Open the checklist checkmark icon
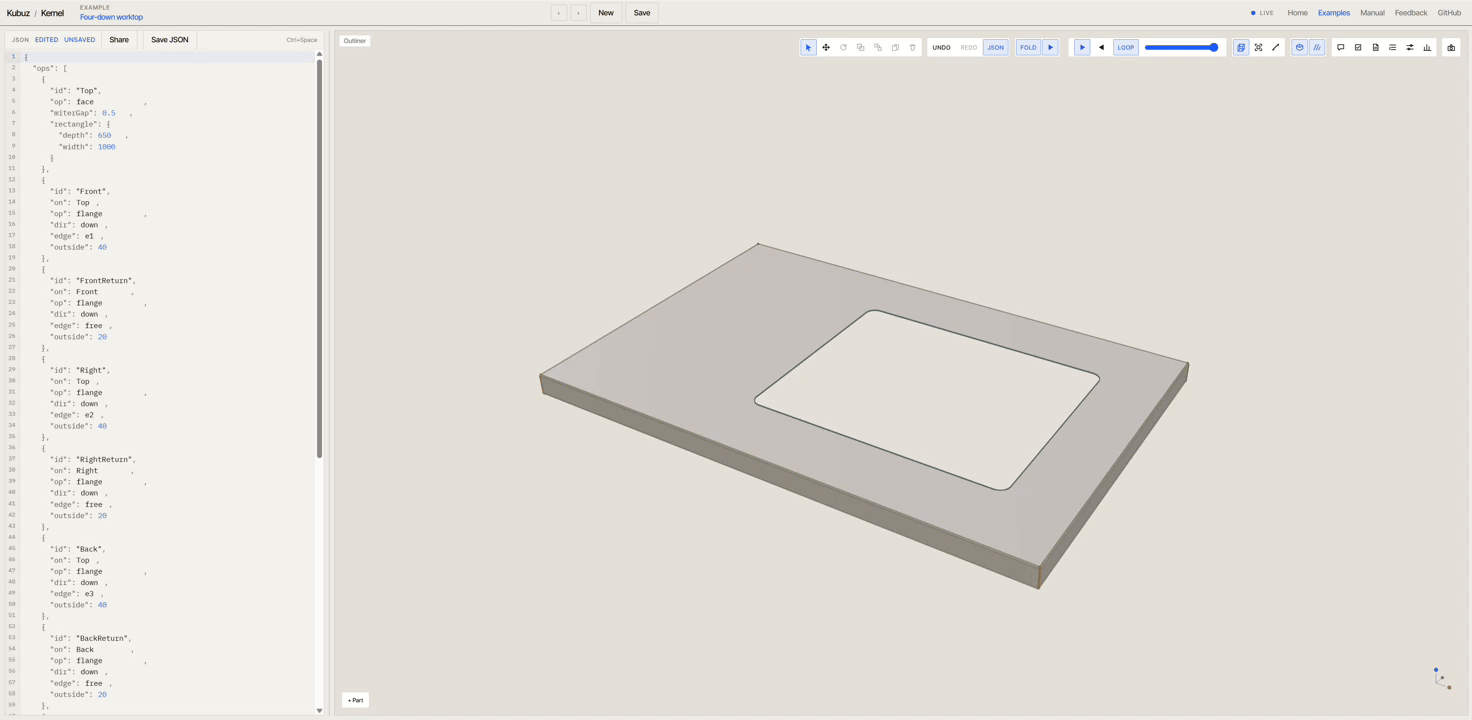The image size is (1472, 720). (1358, 47)
